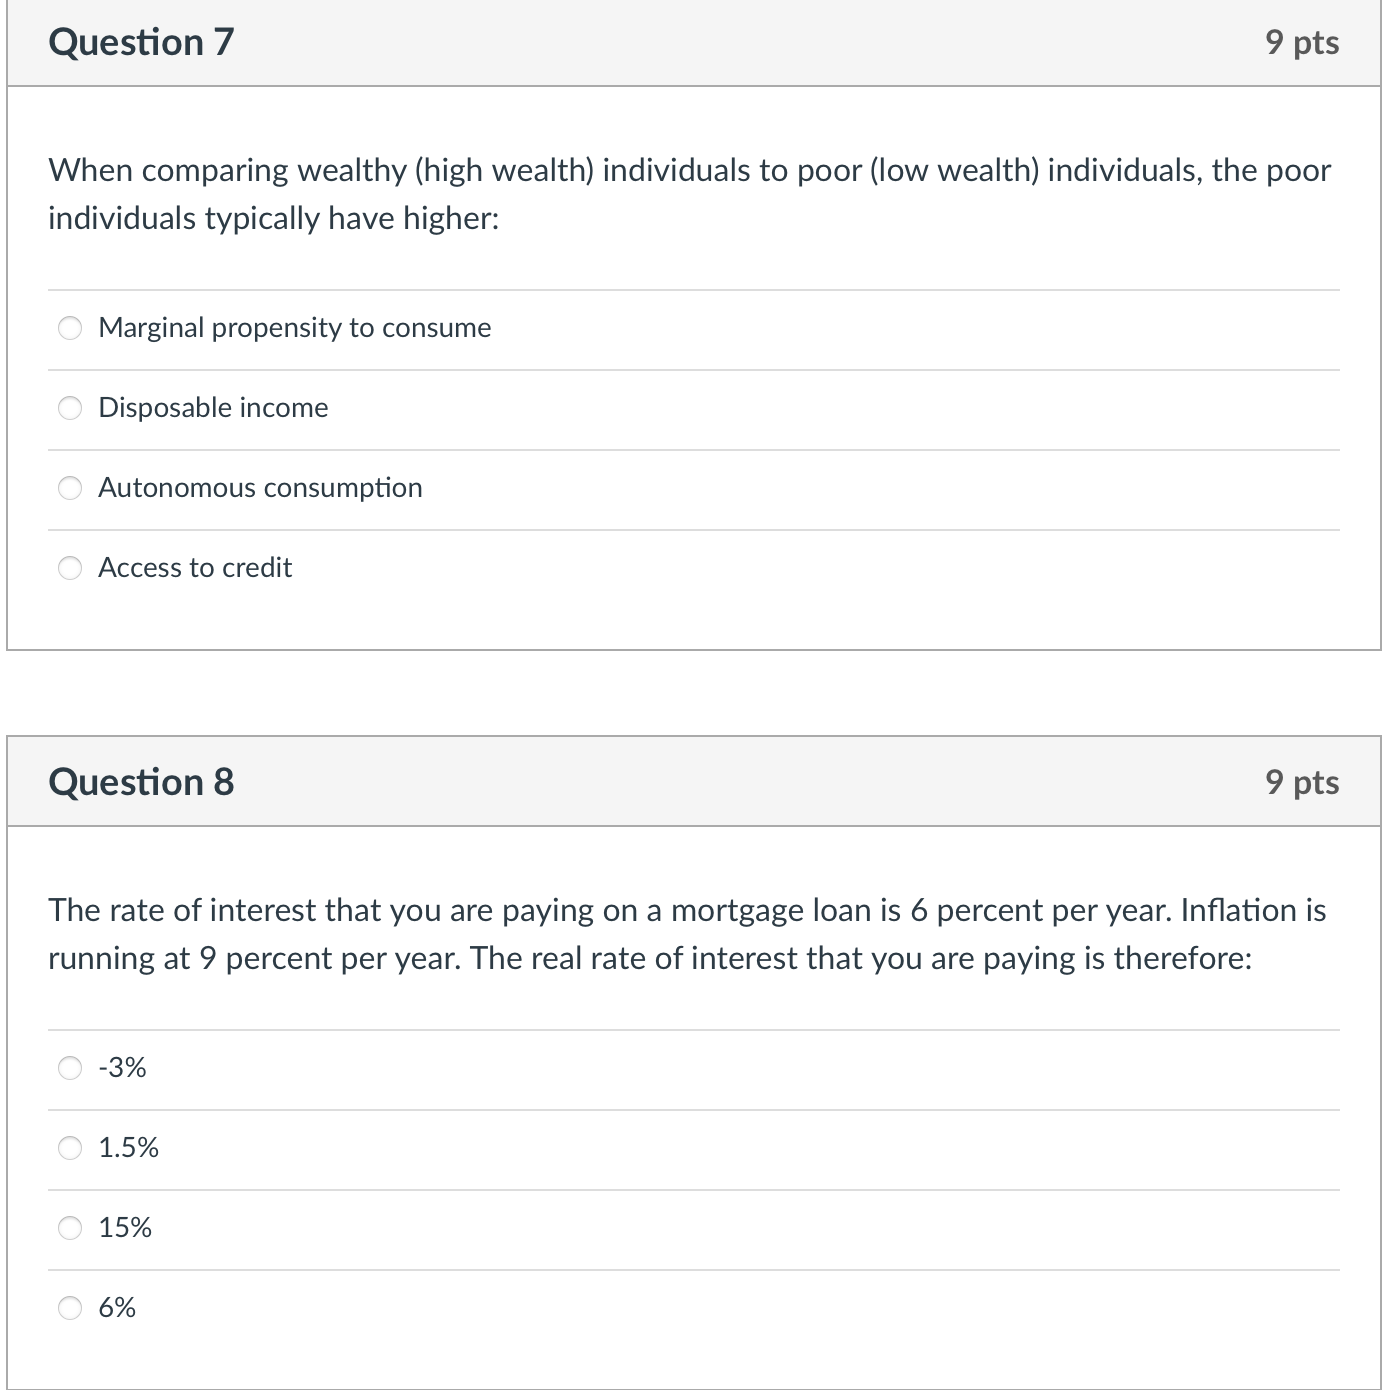Choose the 1.5% option

[x=70, y=1148]
